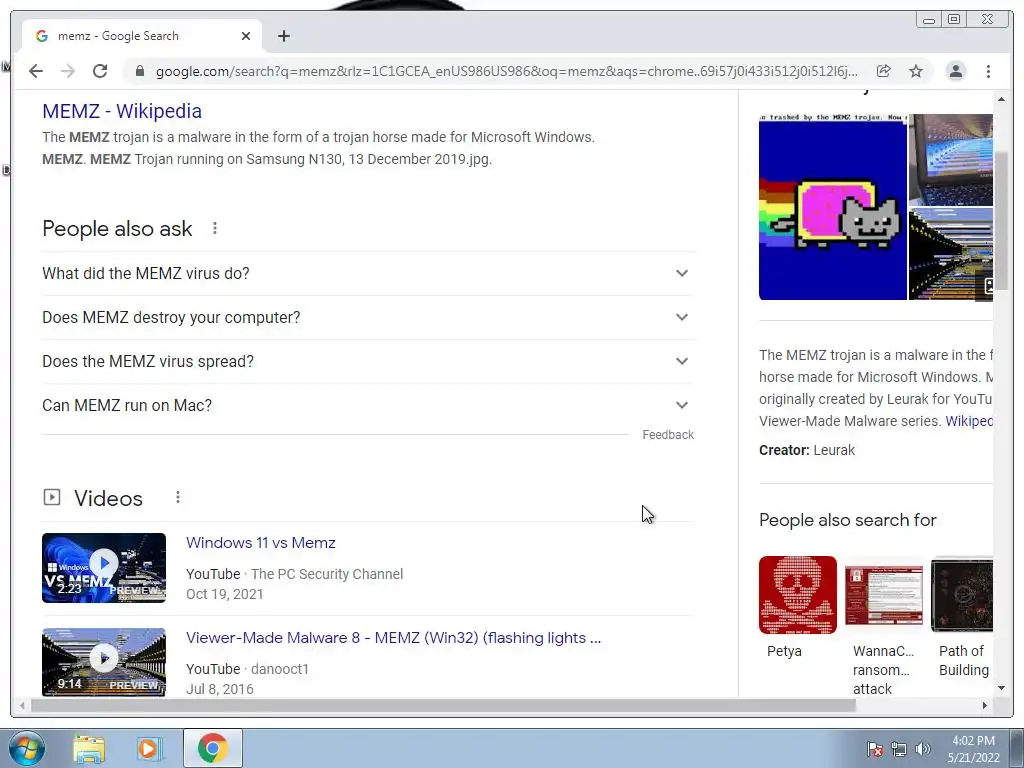Open the share page icon in address bar
Screen dimensions: 1024x768
pos(884,71)
